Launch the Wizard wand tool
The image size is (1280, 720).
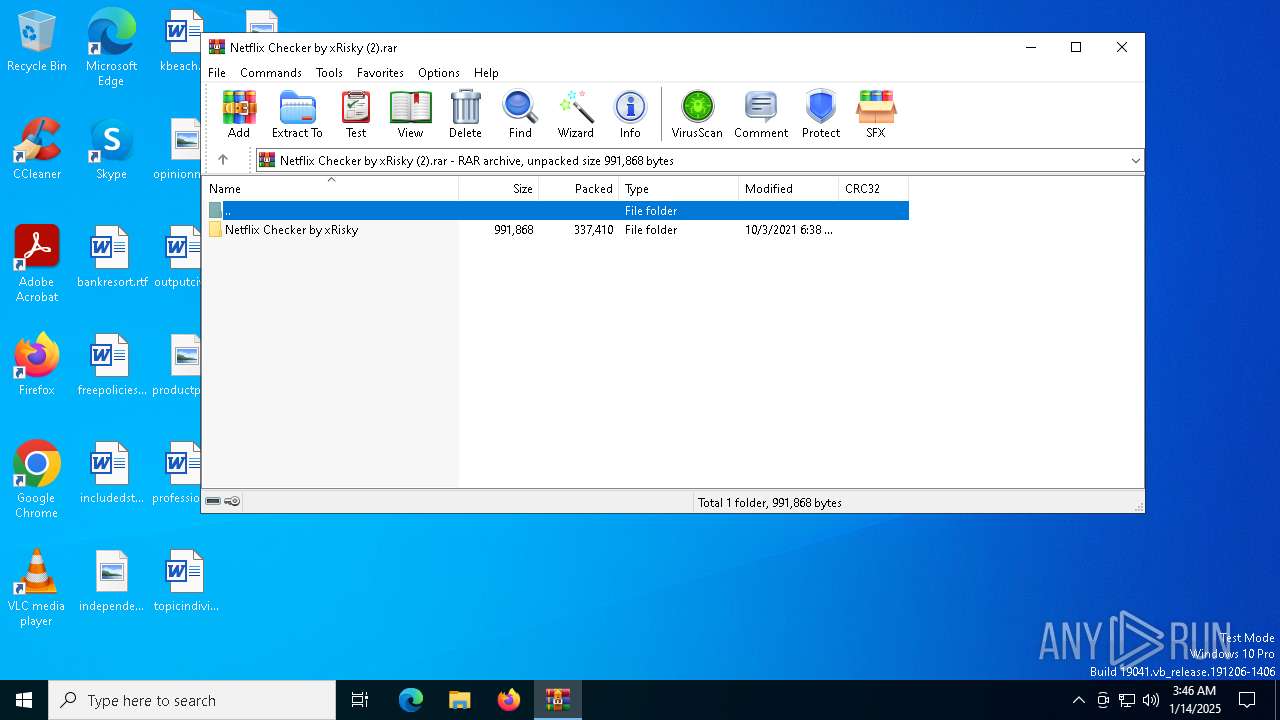[x=576, y=114]
